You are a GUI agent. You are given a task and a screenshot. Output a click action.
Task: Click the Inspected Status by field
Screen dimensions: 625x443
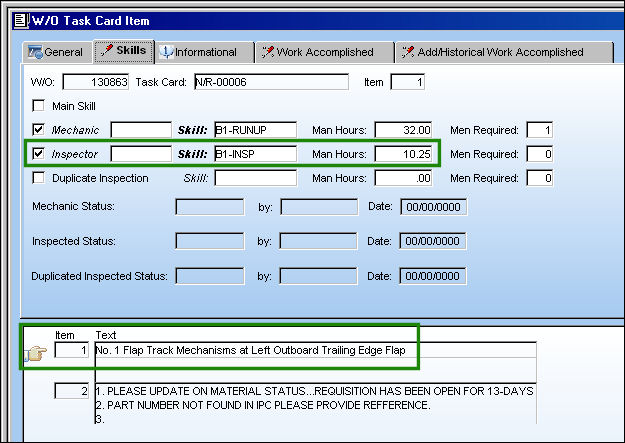(318, 241)
